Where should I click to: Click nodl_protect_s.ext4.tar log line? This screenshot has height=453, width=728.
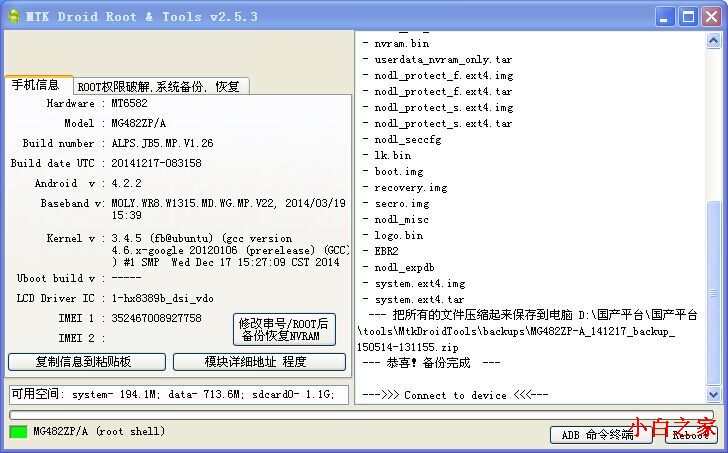pyautogui.click(x=437, y=123)
